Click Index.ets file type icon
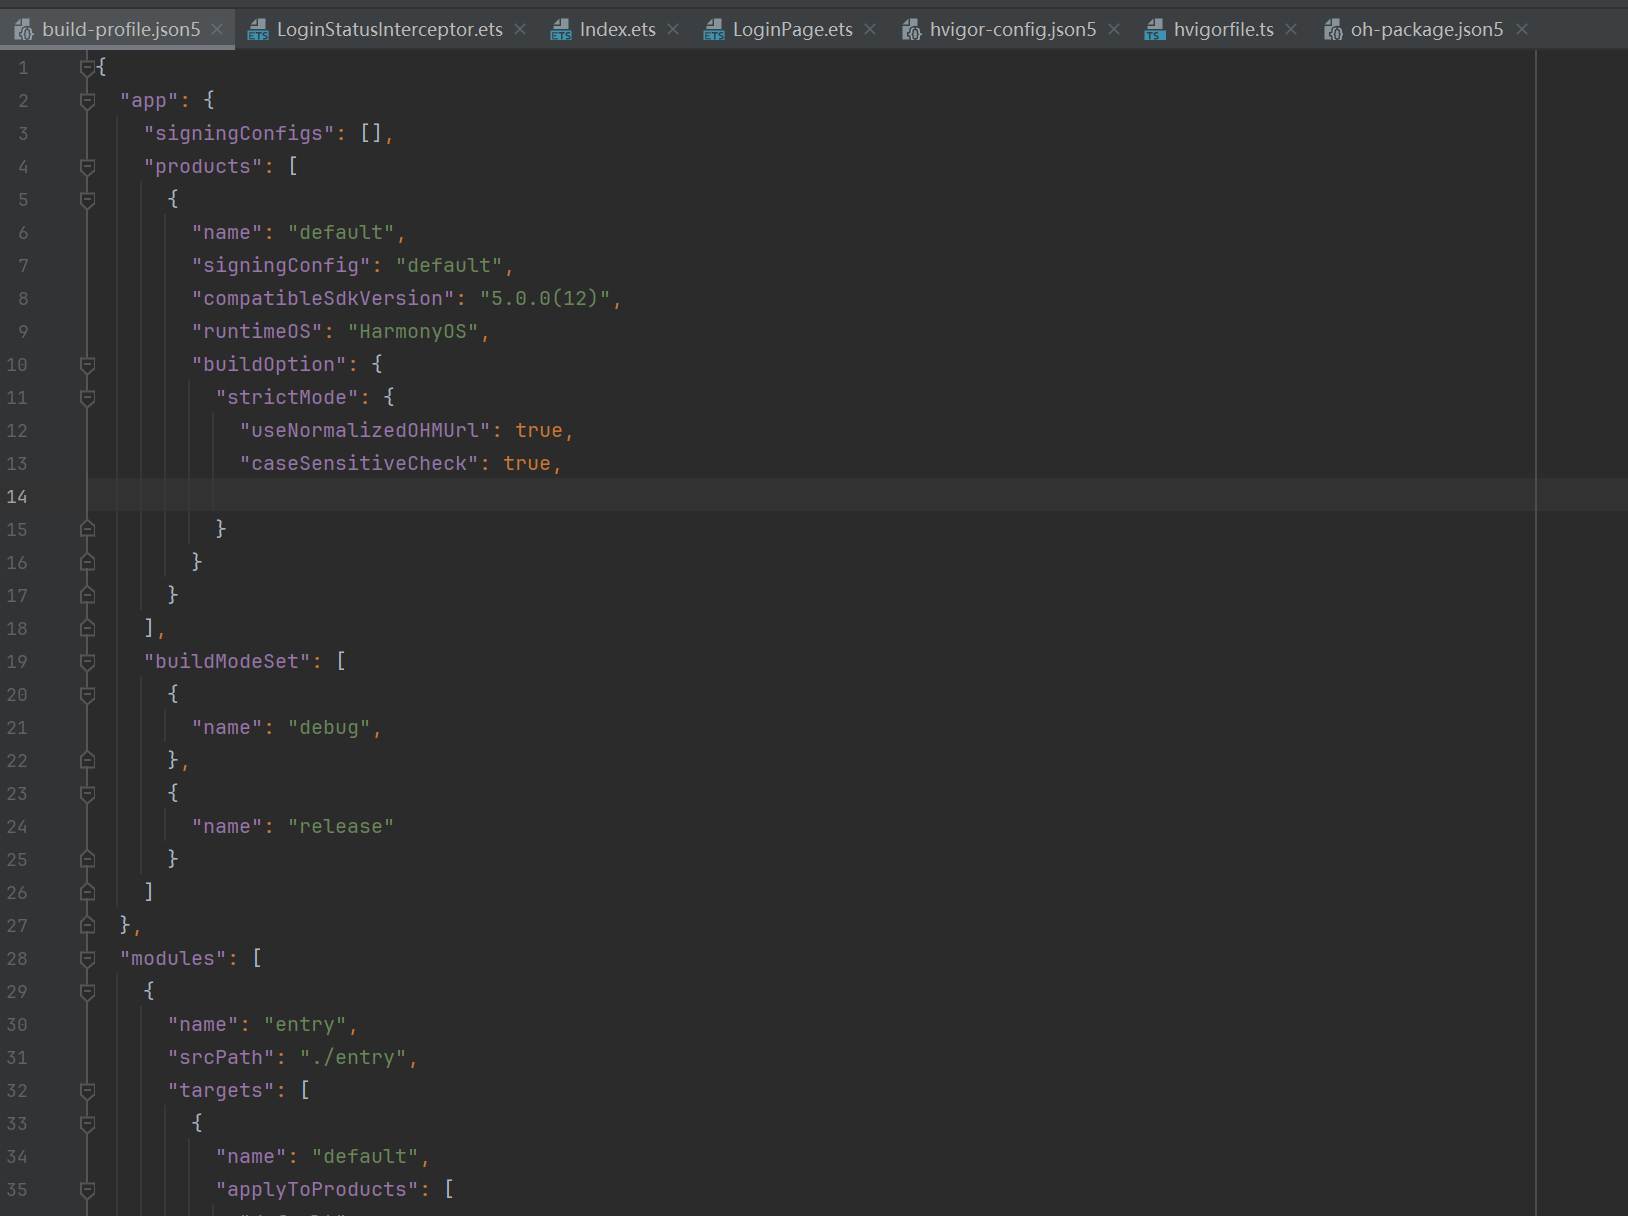 [x=561, y=30]
